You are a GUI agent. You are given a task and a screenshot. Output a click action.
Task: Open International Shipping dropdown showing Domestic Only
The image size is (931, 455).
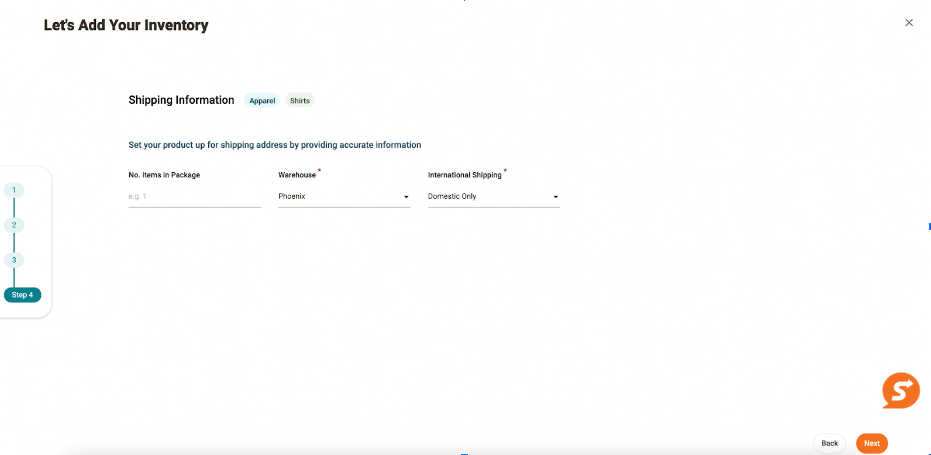494,197
